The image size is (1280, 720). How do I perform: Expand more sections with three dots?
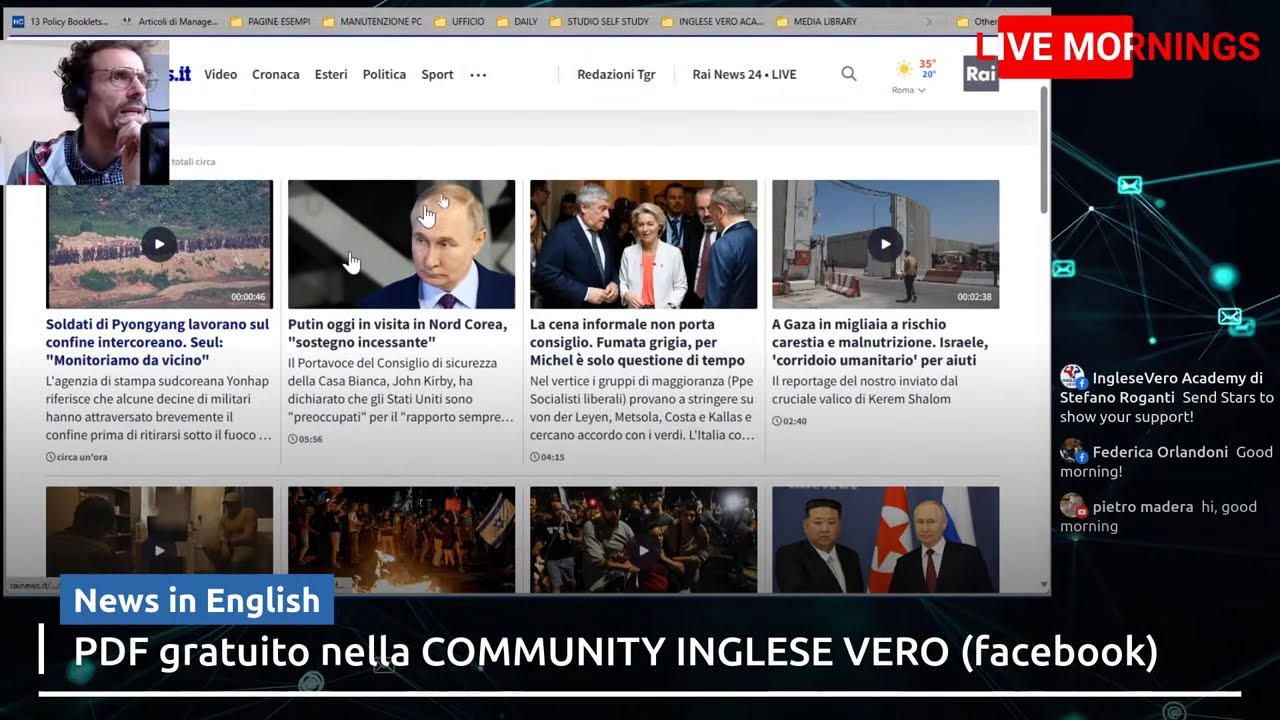tap(478, 75)
